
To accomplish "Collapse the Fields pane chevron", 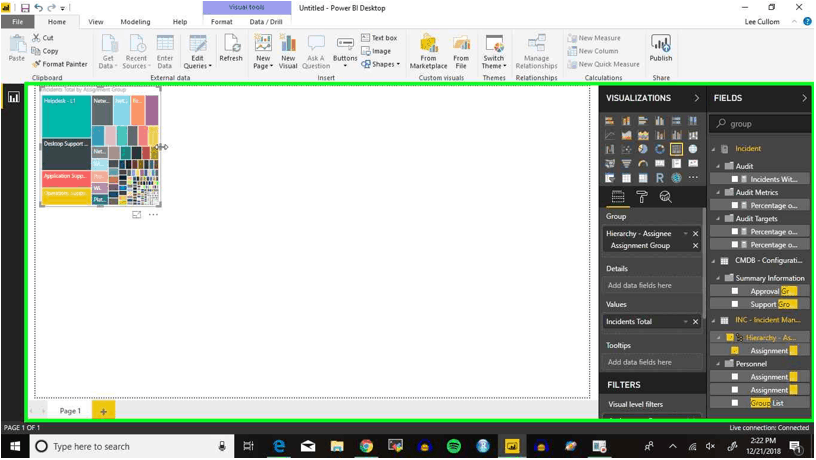I will click(804, 98).
